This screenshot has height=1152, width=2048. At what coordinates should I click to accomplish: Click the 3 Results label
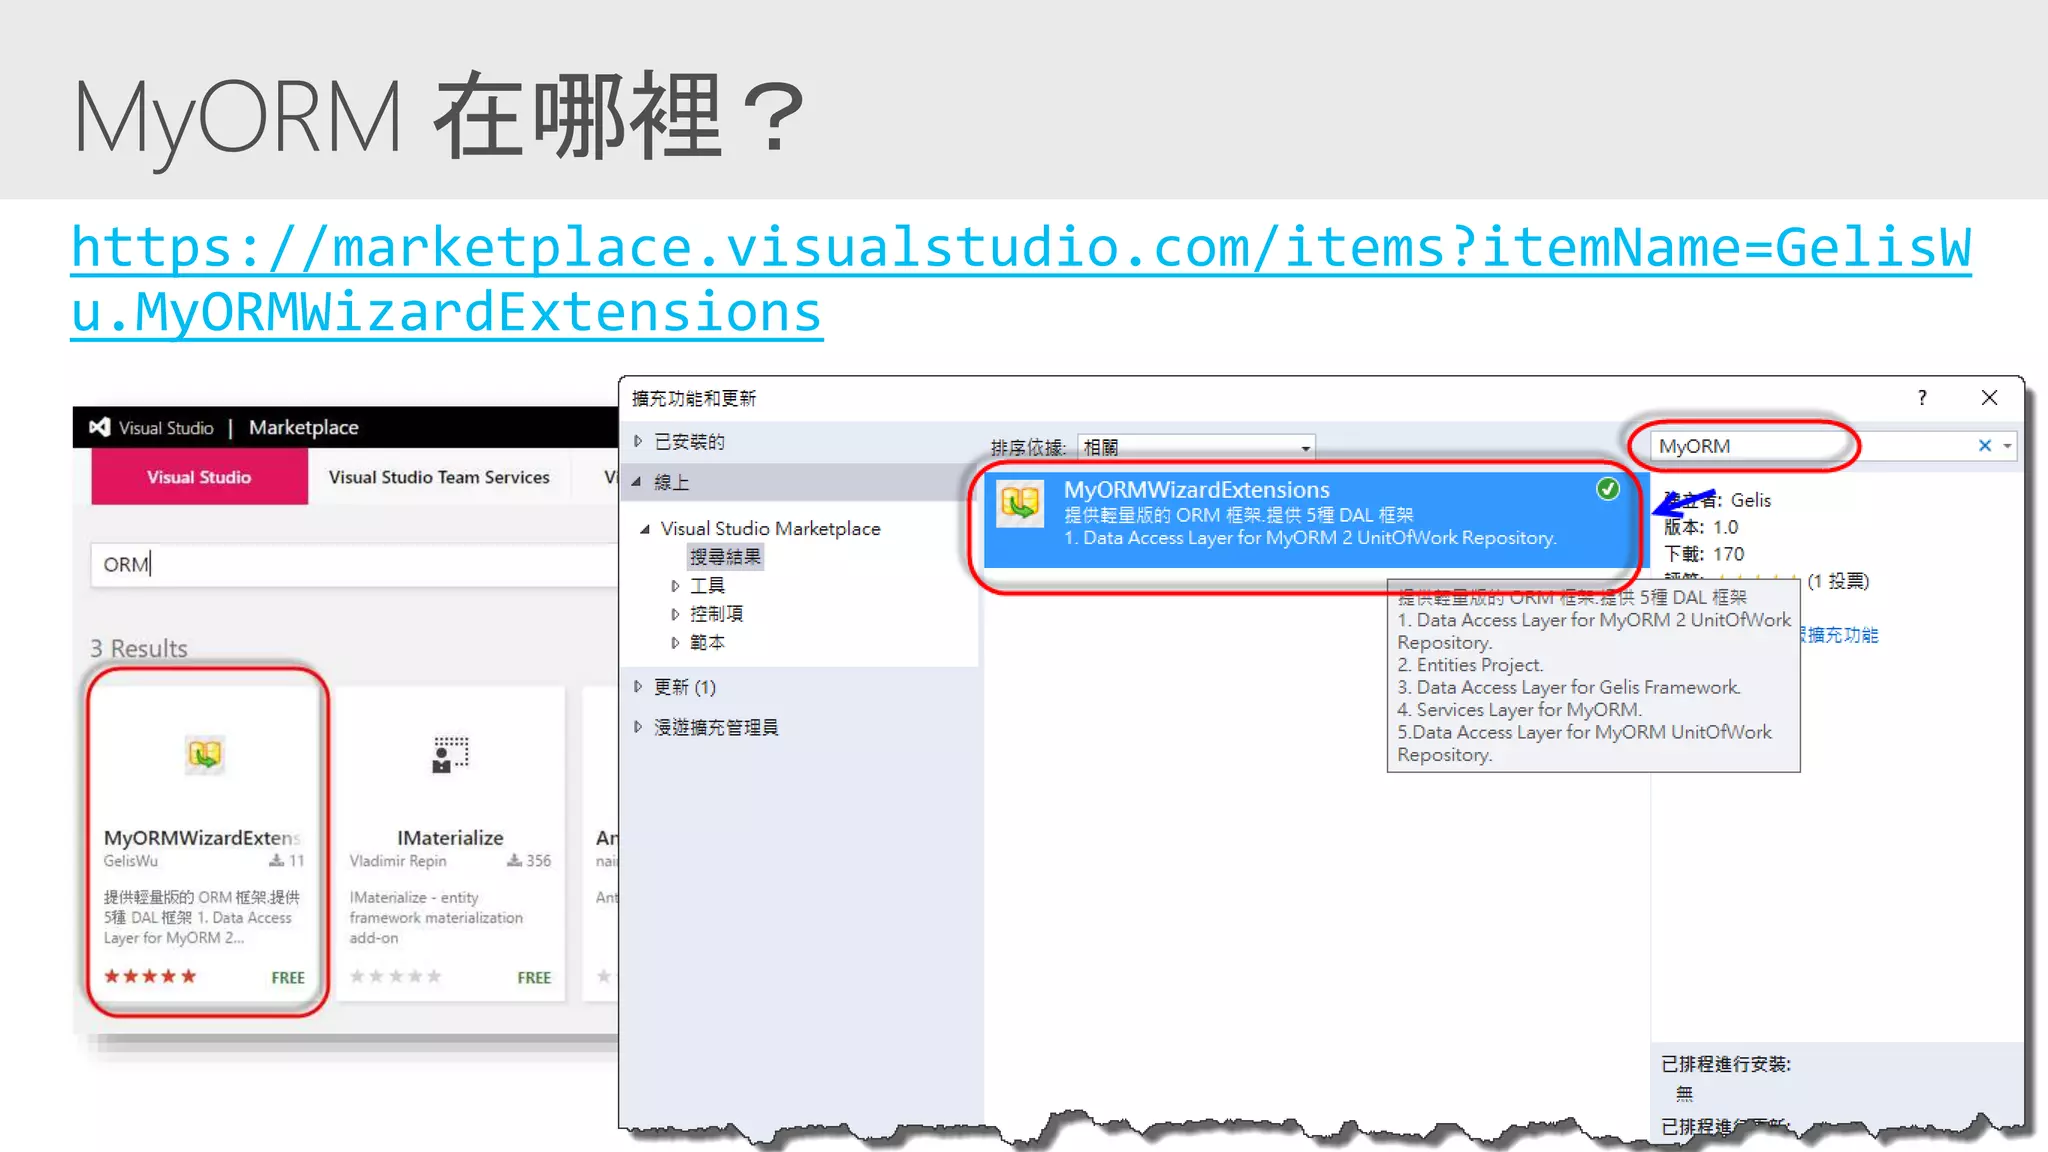pyautogui.click(x=139, y=648)
